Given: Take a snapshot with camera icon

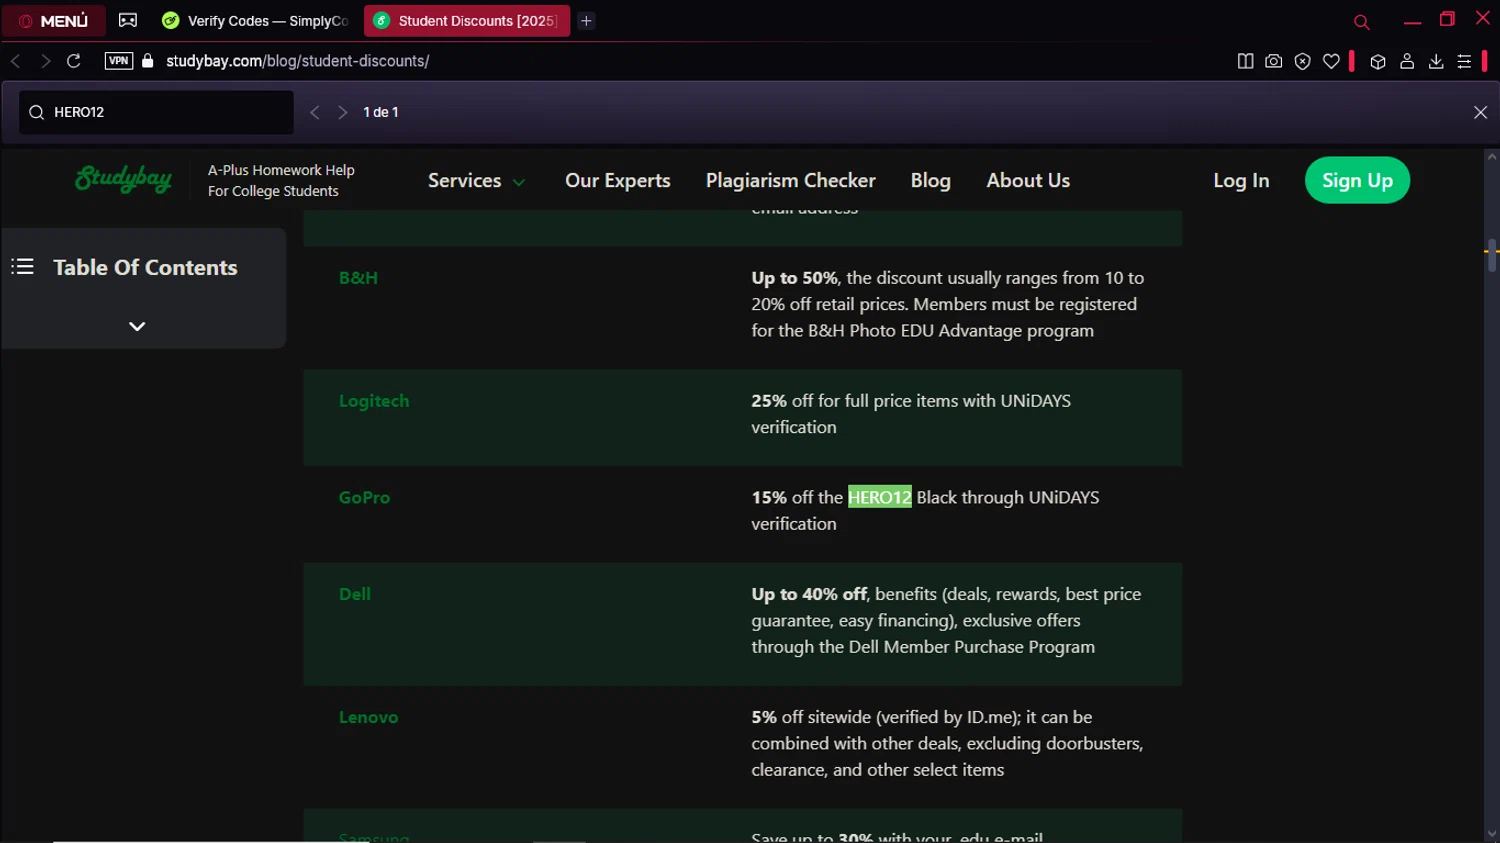Looking at the screenshot, I should [x=1273, y=61].
